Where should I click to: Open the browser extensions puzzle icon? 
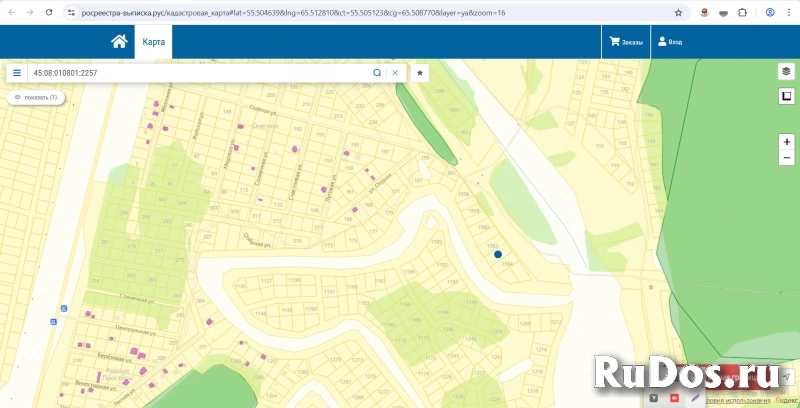point(742,13)
